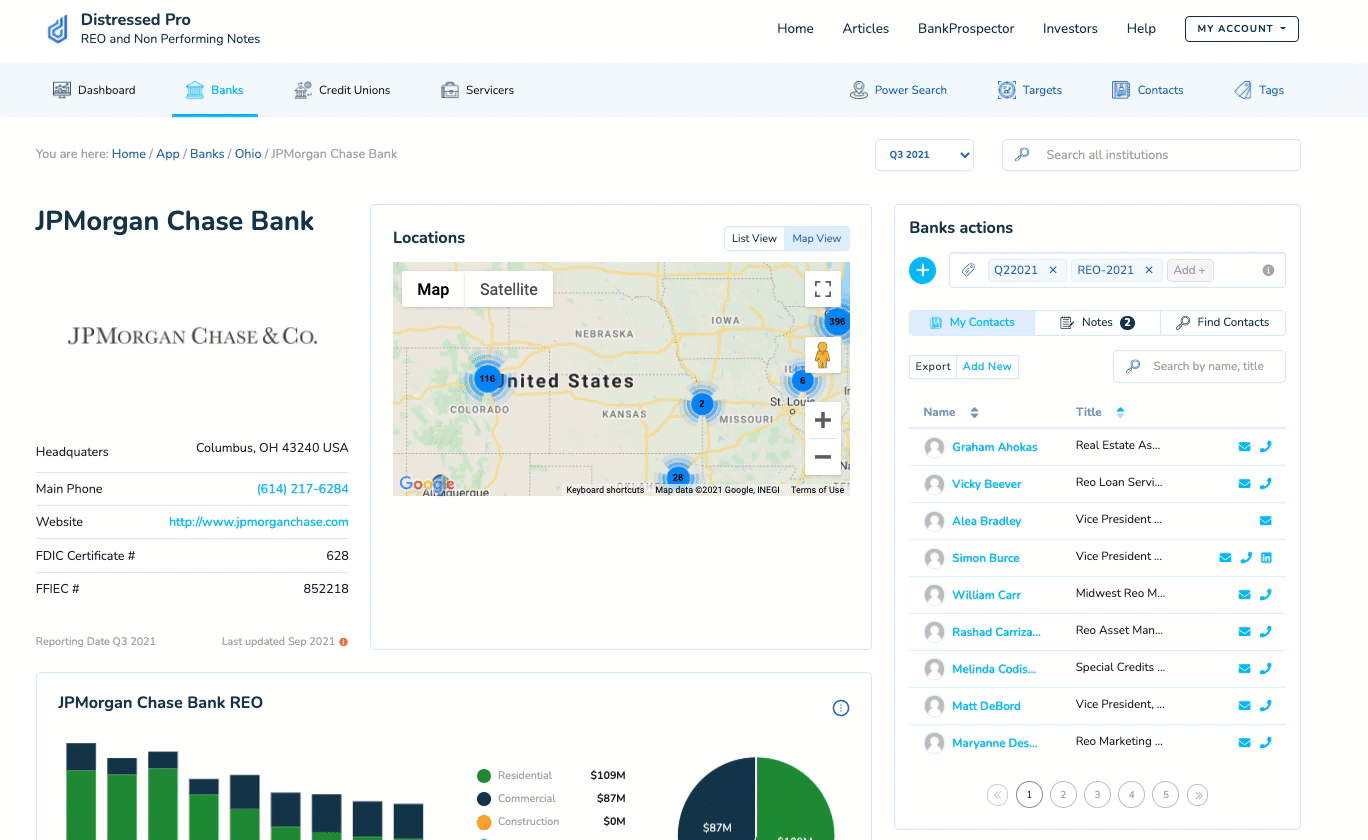This screenshot has width=1368, height=840.
Task: Show the Satellite layer
Action: point(509,289)
